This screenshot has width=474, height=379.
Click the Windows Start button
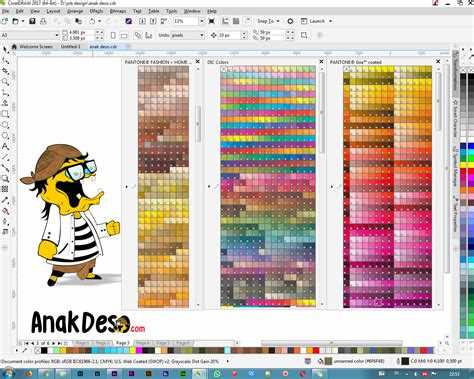pyautogui.click(x=8, y=373)
